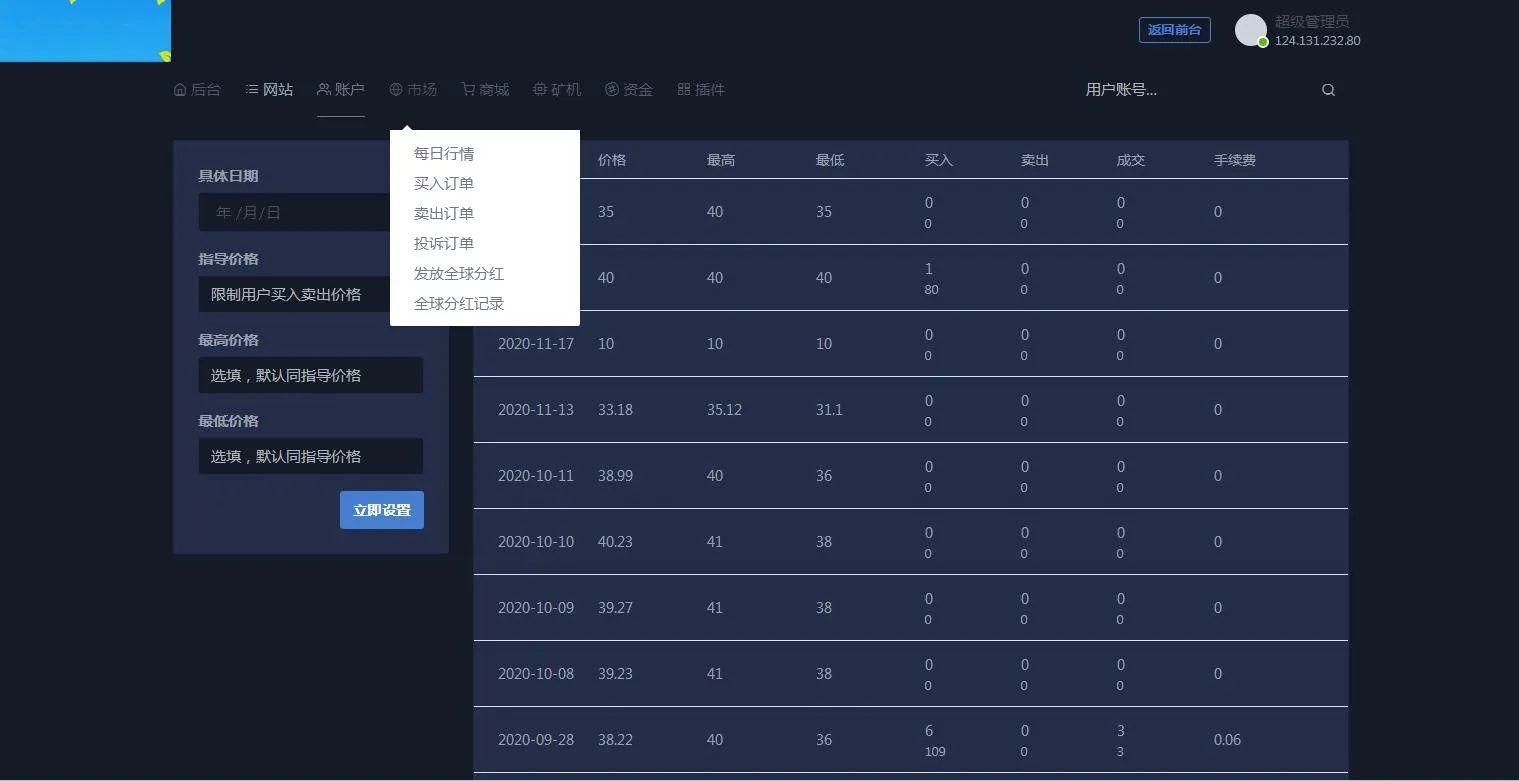This screenshot has width=1519, height=781.
Task: Click the 返回前台 button
Action: (x=1175, y=30)
